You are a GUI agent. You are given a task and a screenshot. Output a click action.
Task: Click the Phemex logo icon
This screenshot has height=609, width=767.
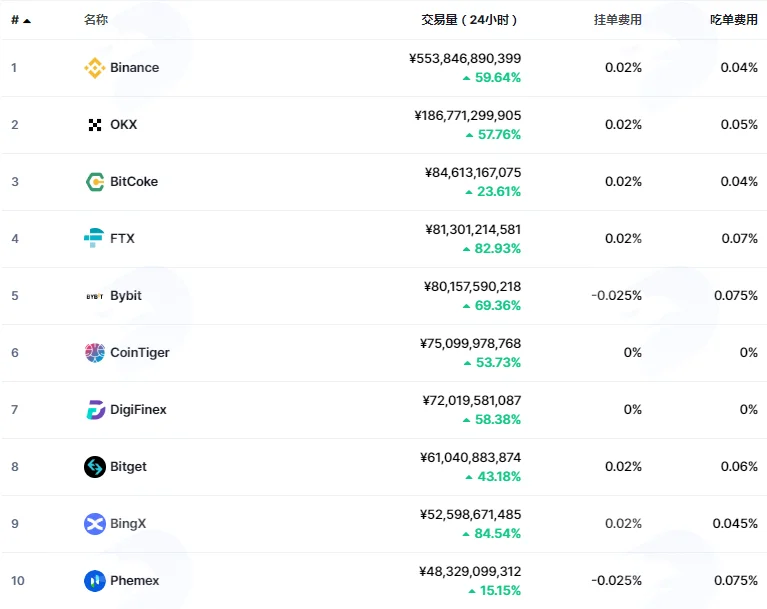point(94,581)
